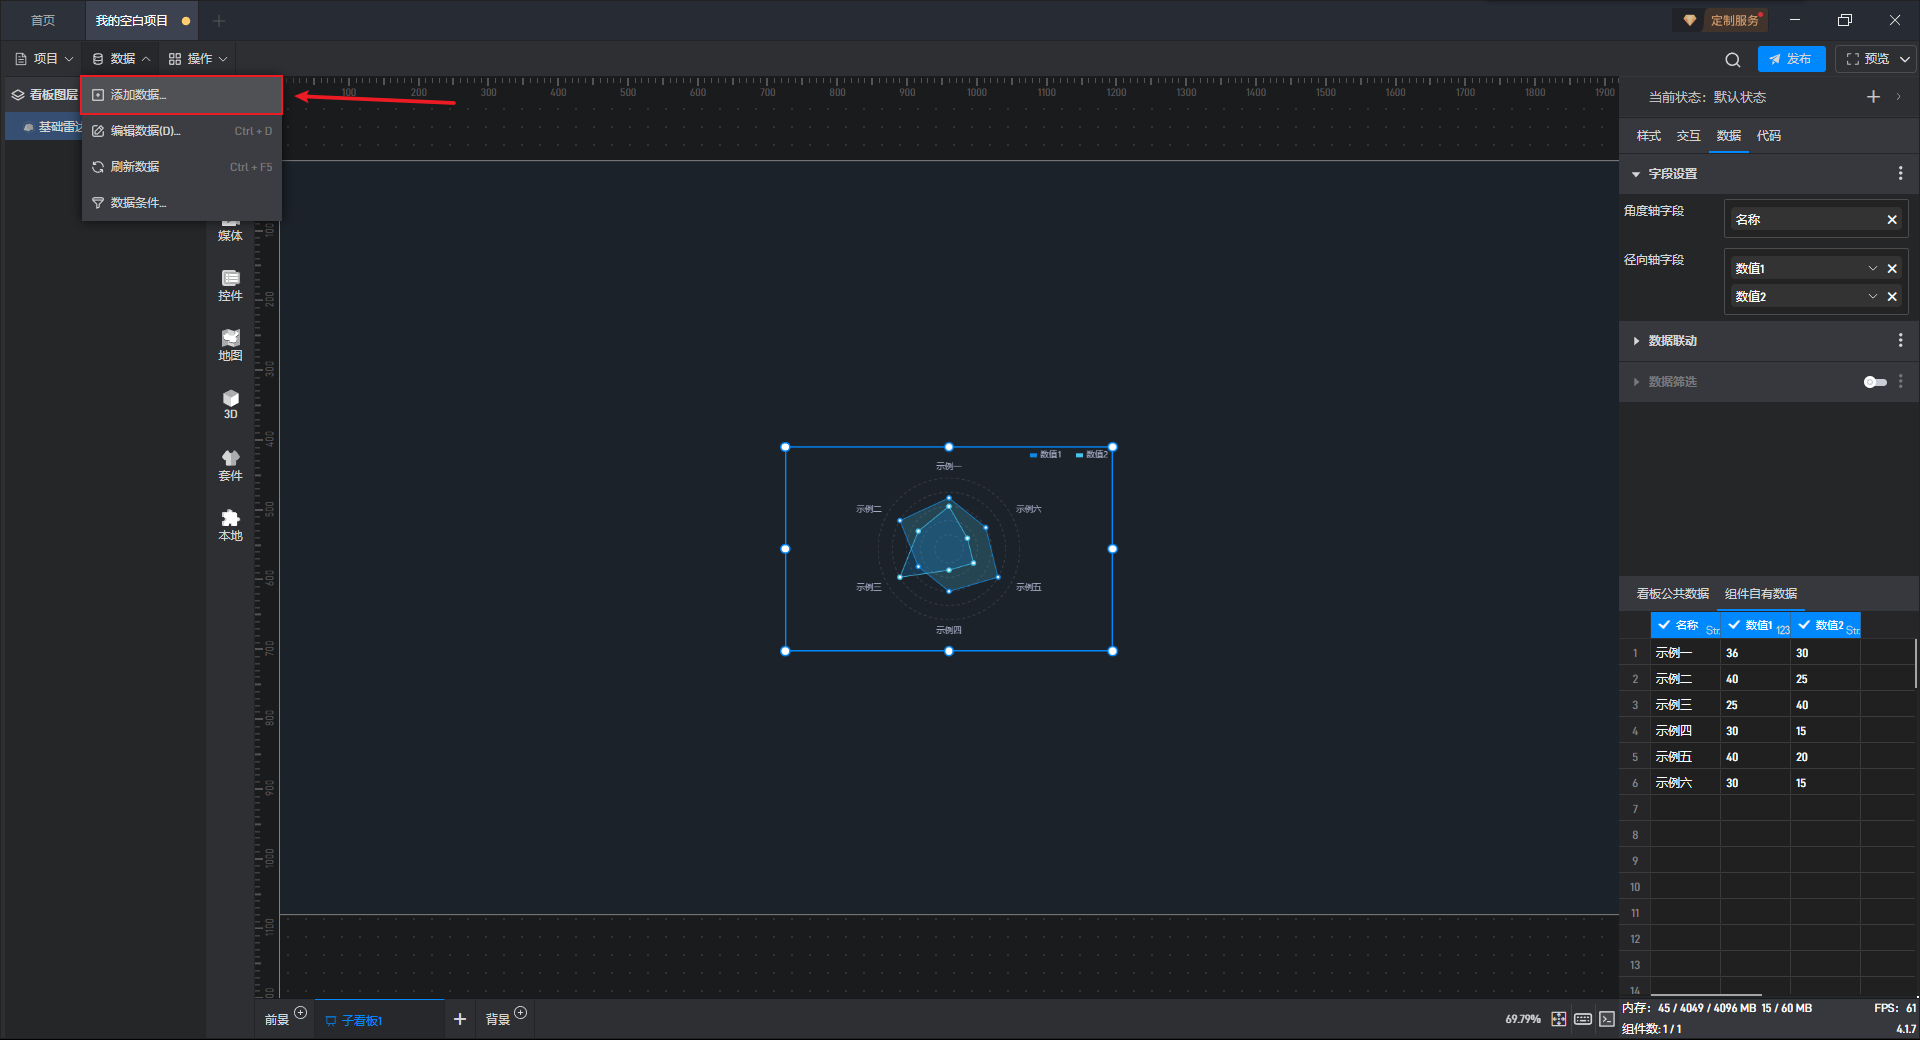Open the 数值1 radial field dropdown

pyautogui.click(x=1872, y=268)
